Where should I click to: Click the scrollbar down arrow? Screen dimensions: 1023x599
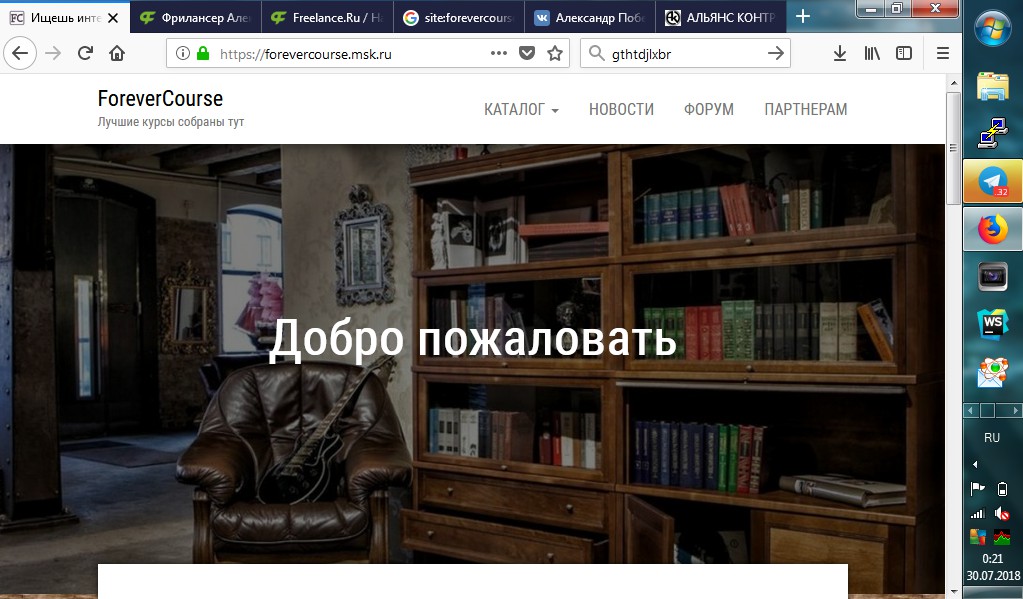pos(953,591)
